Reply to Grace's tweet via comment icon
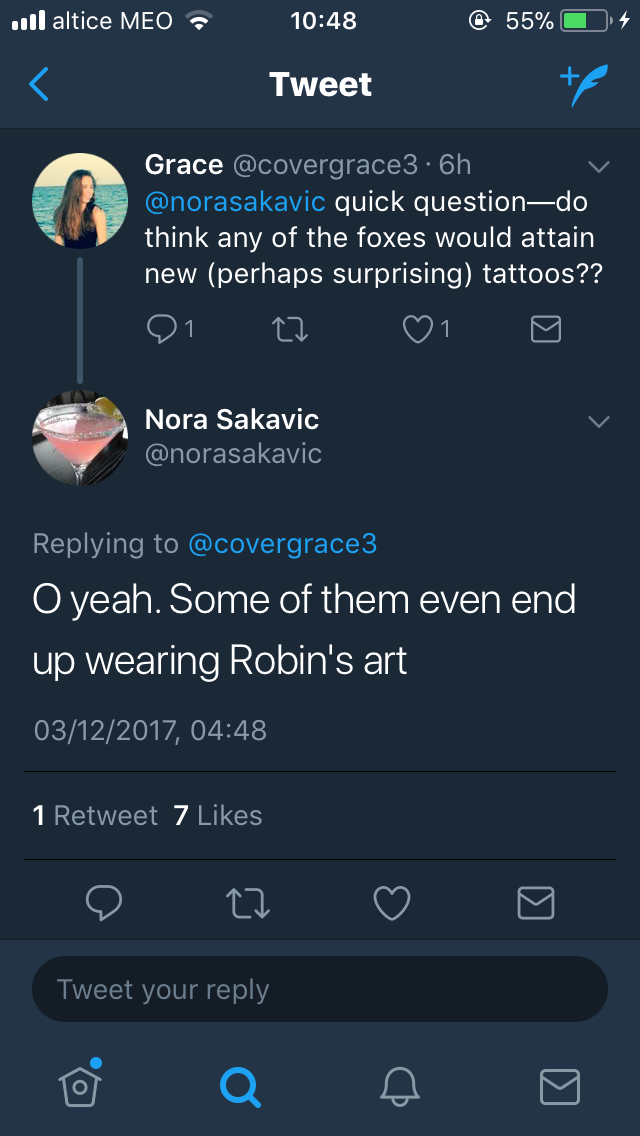This screenshot has height=1136, width=640. point(163,329)
